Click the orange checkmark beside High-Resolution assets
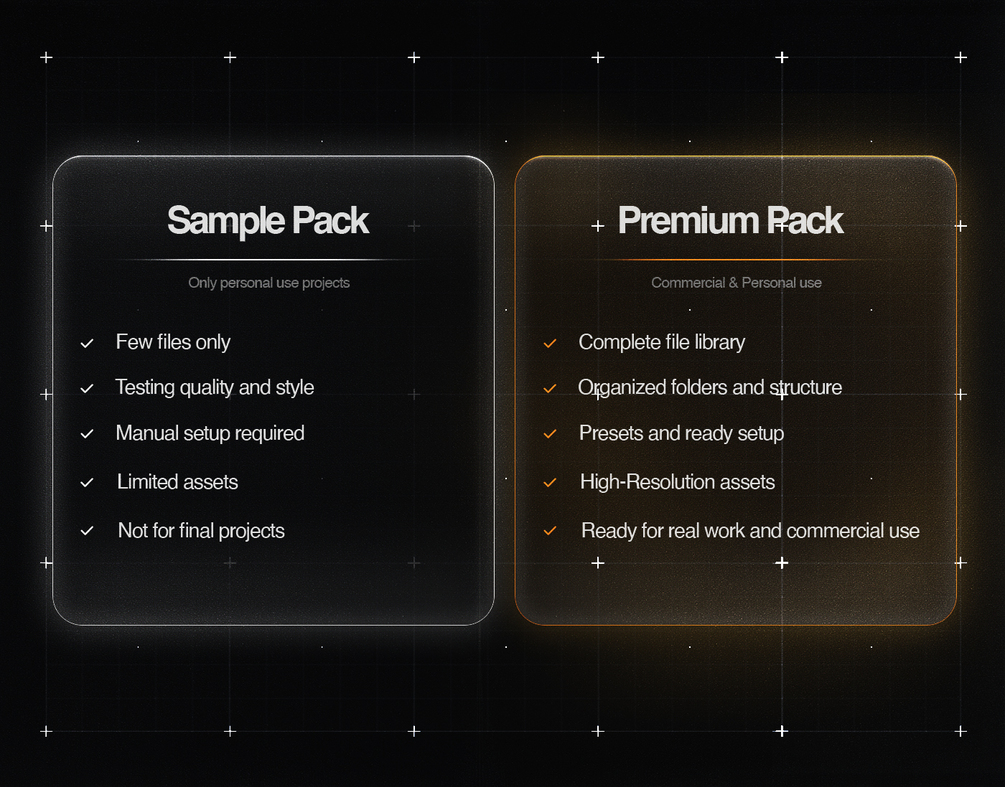Screen dimensions: 1005x787 550,483
